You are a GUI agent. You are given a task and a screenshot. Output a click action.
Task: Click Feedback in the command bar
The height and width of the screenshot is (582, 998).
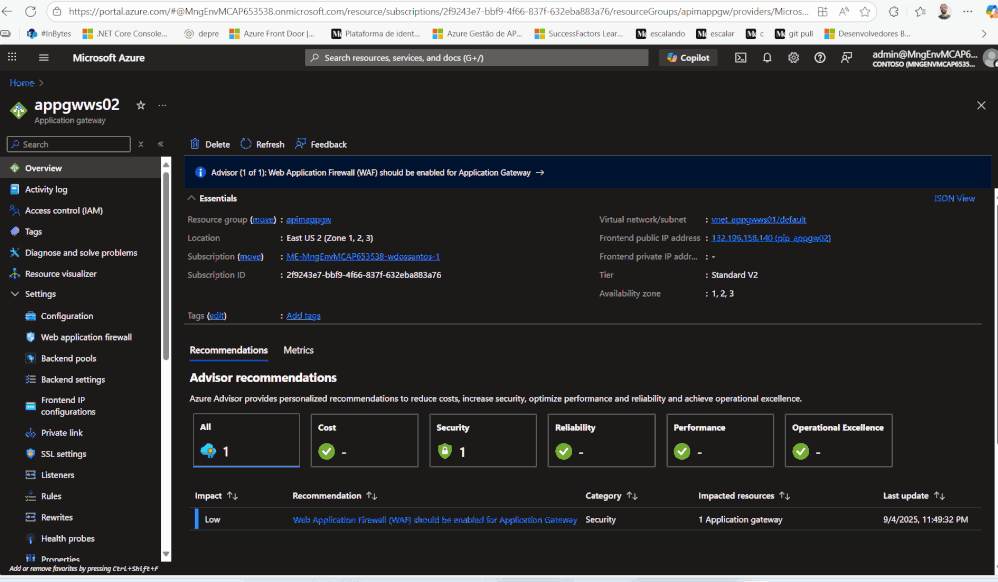click(321, 144)
